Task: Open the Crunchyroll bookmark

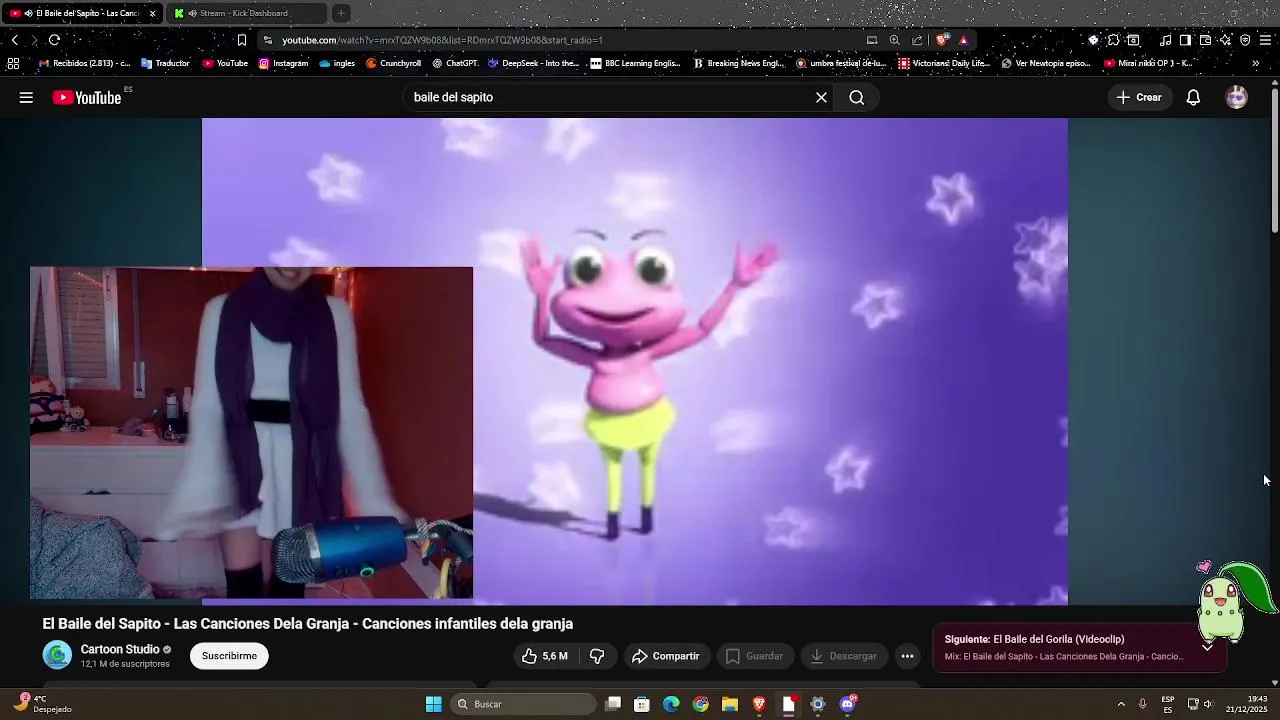Action: (x=393, y=63)
